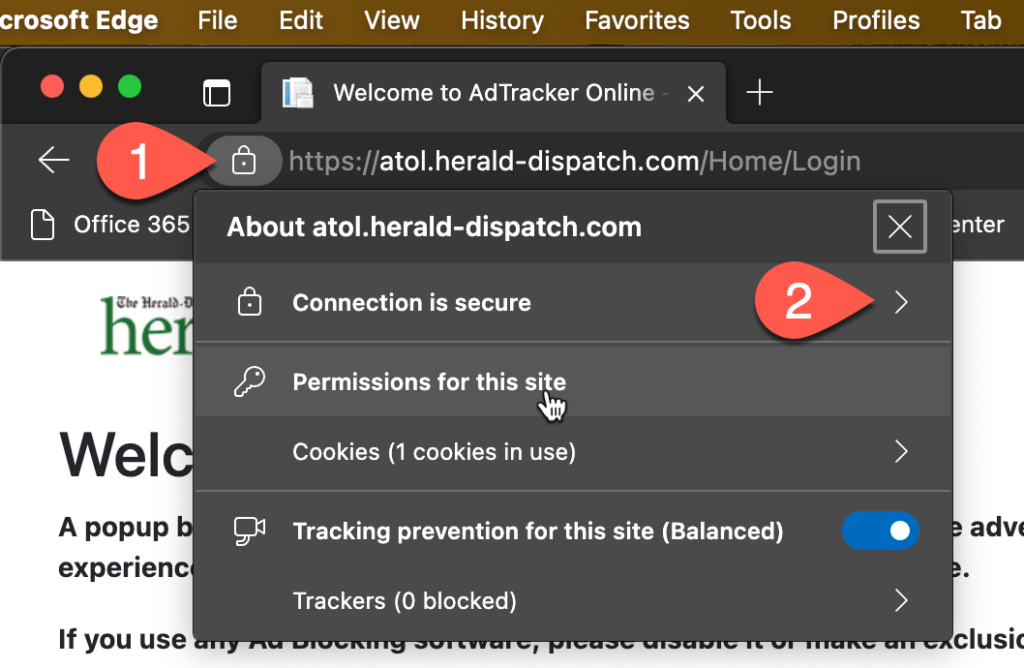Expand Connection is secure details chevron

click(x=901, y=303)
